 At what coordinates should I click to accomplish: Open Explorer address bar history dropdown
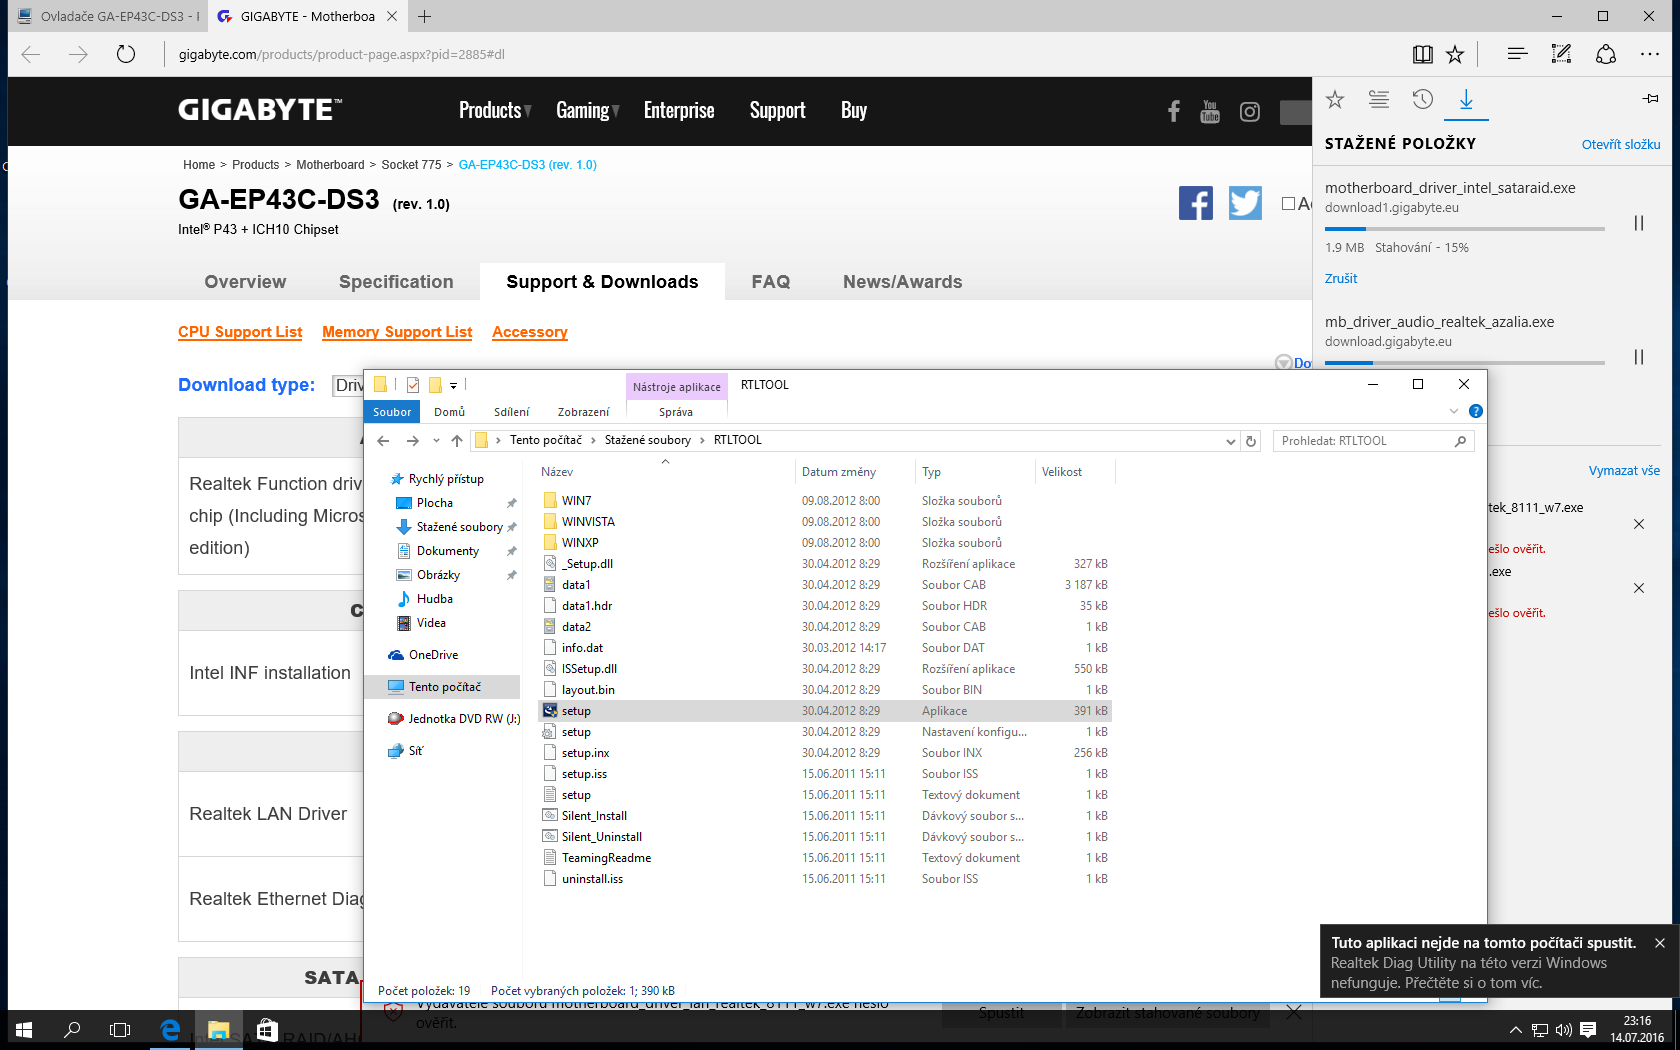pyautogui.click(x=1231, y=441)
